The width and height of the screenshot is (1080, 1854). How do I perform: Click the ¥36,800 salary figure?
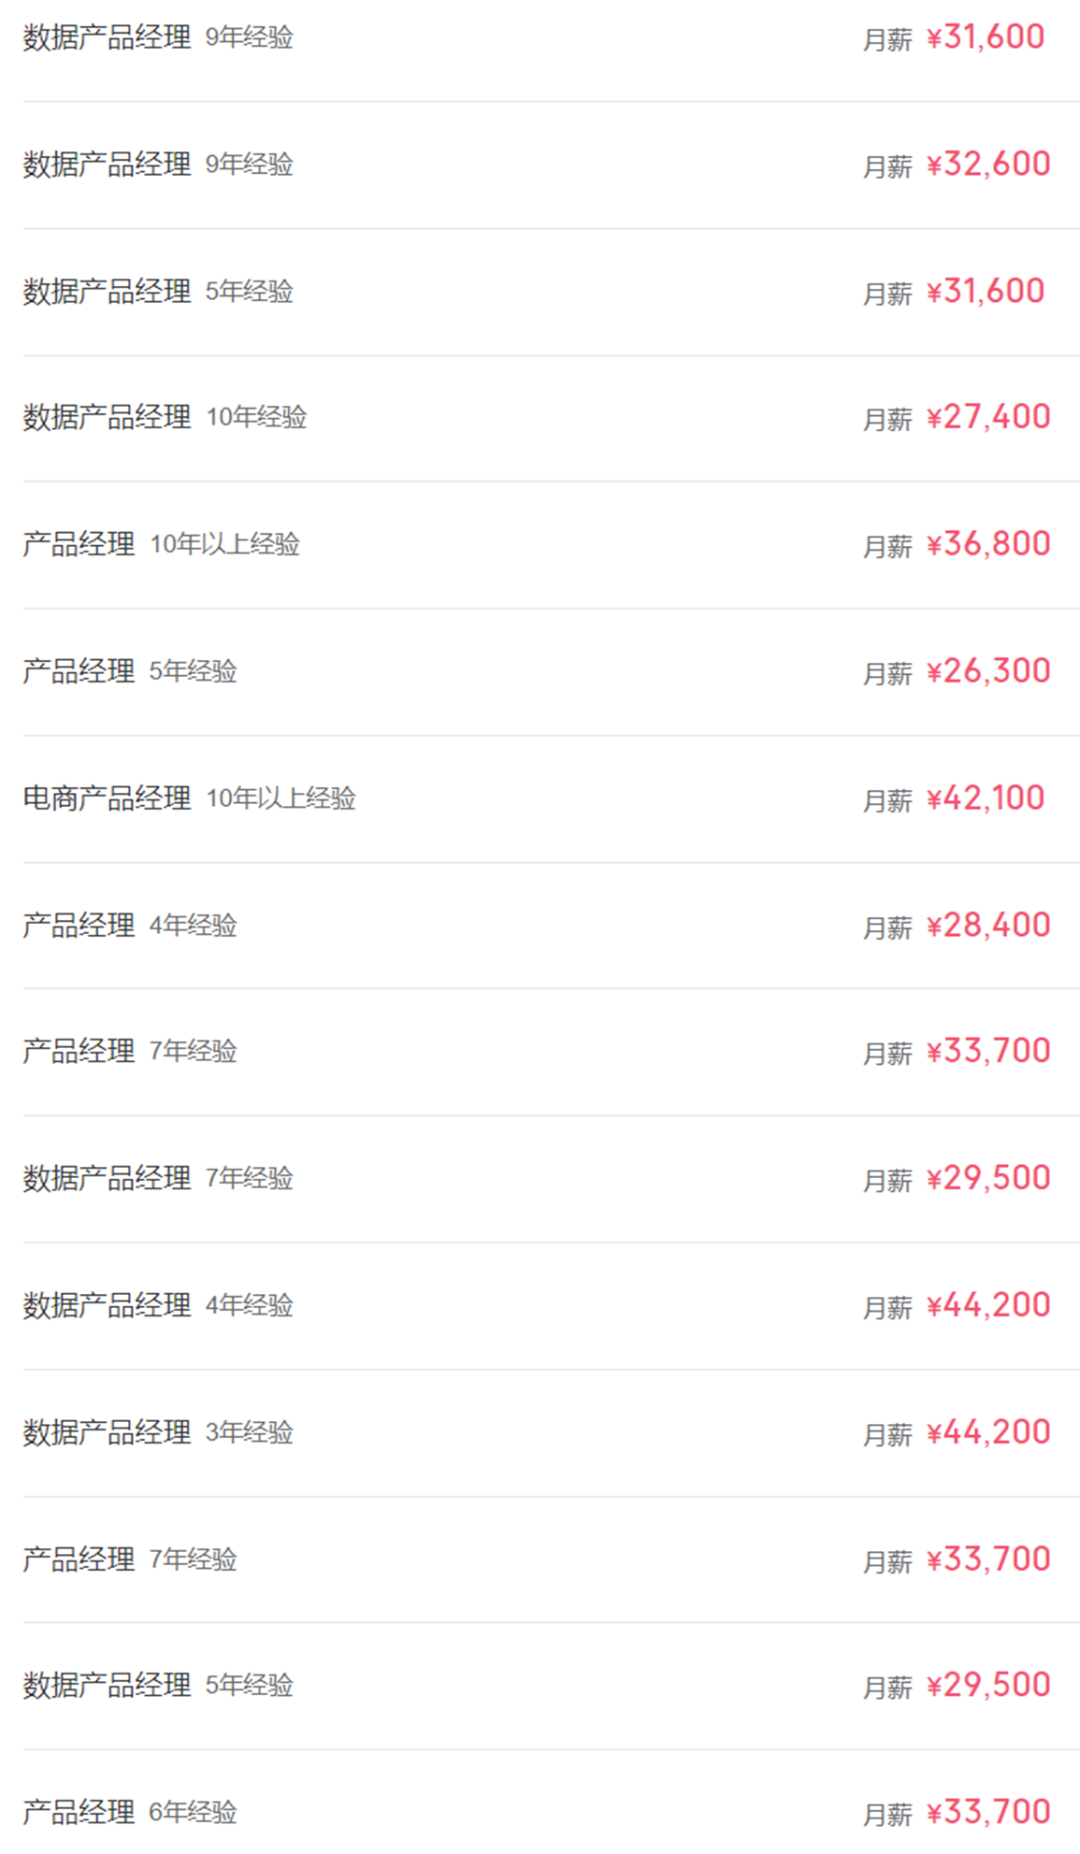[x=988, y=544]
